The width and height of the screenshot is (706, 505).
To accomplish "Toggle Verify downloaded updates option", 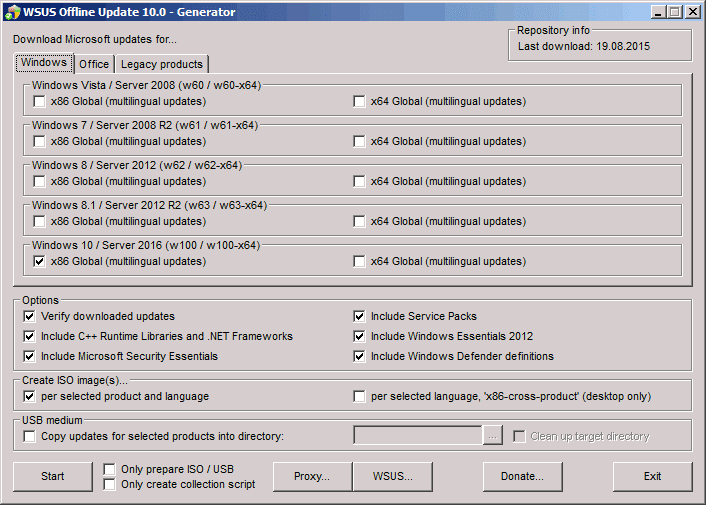I will coord(29,316).
